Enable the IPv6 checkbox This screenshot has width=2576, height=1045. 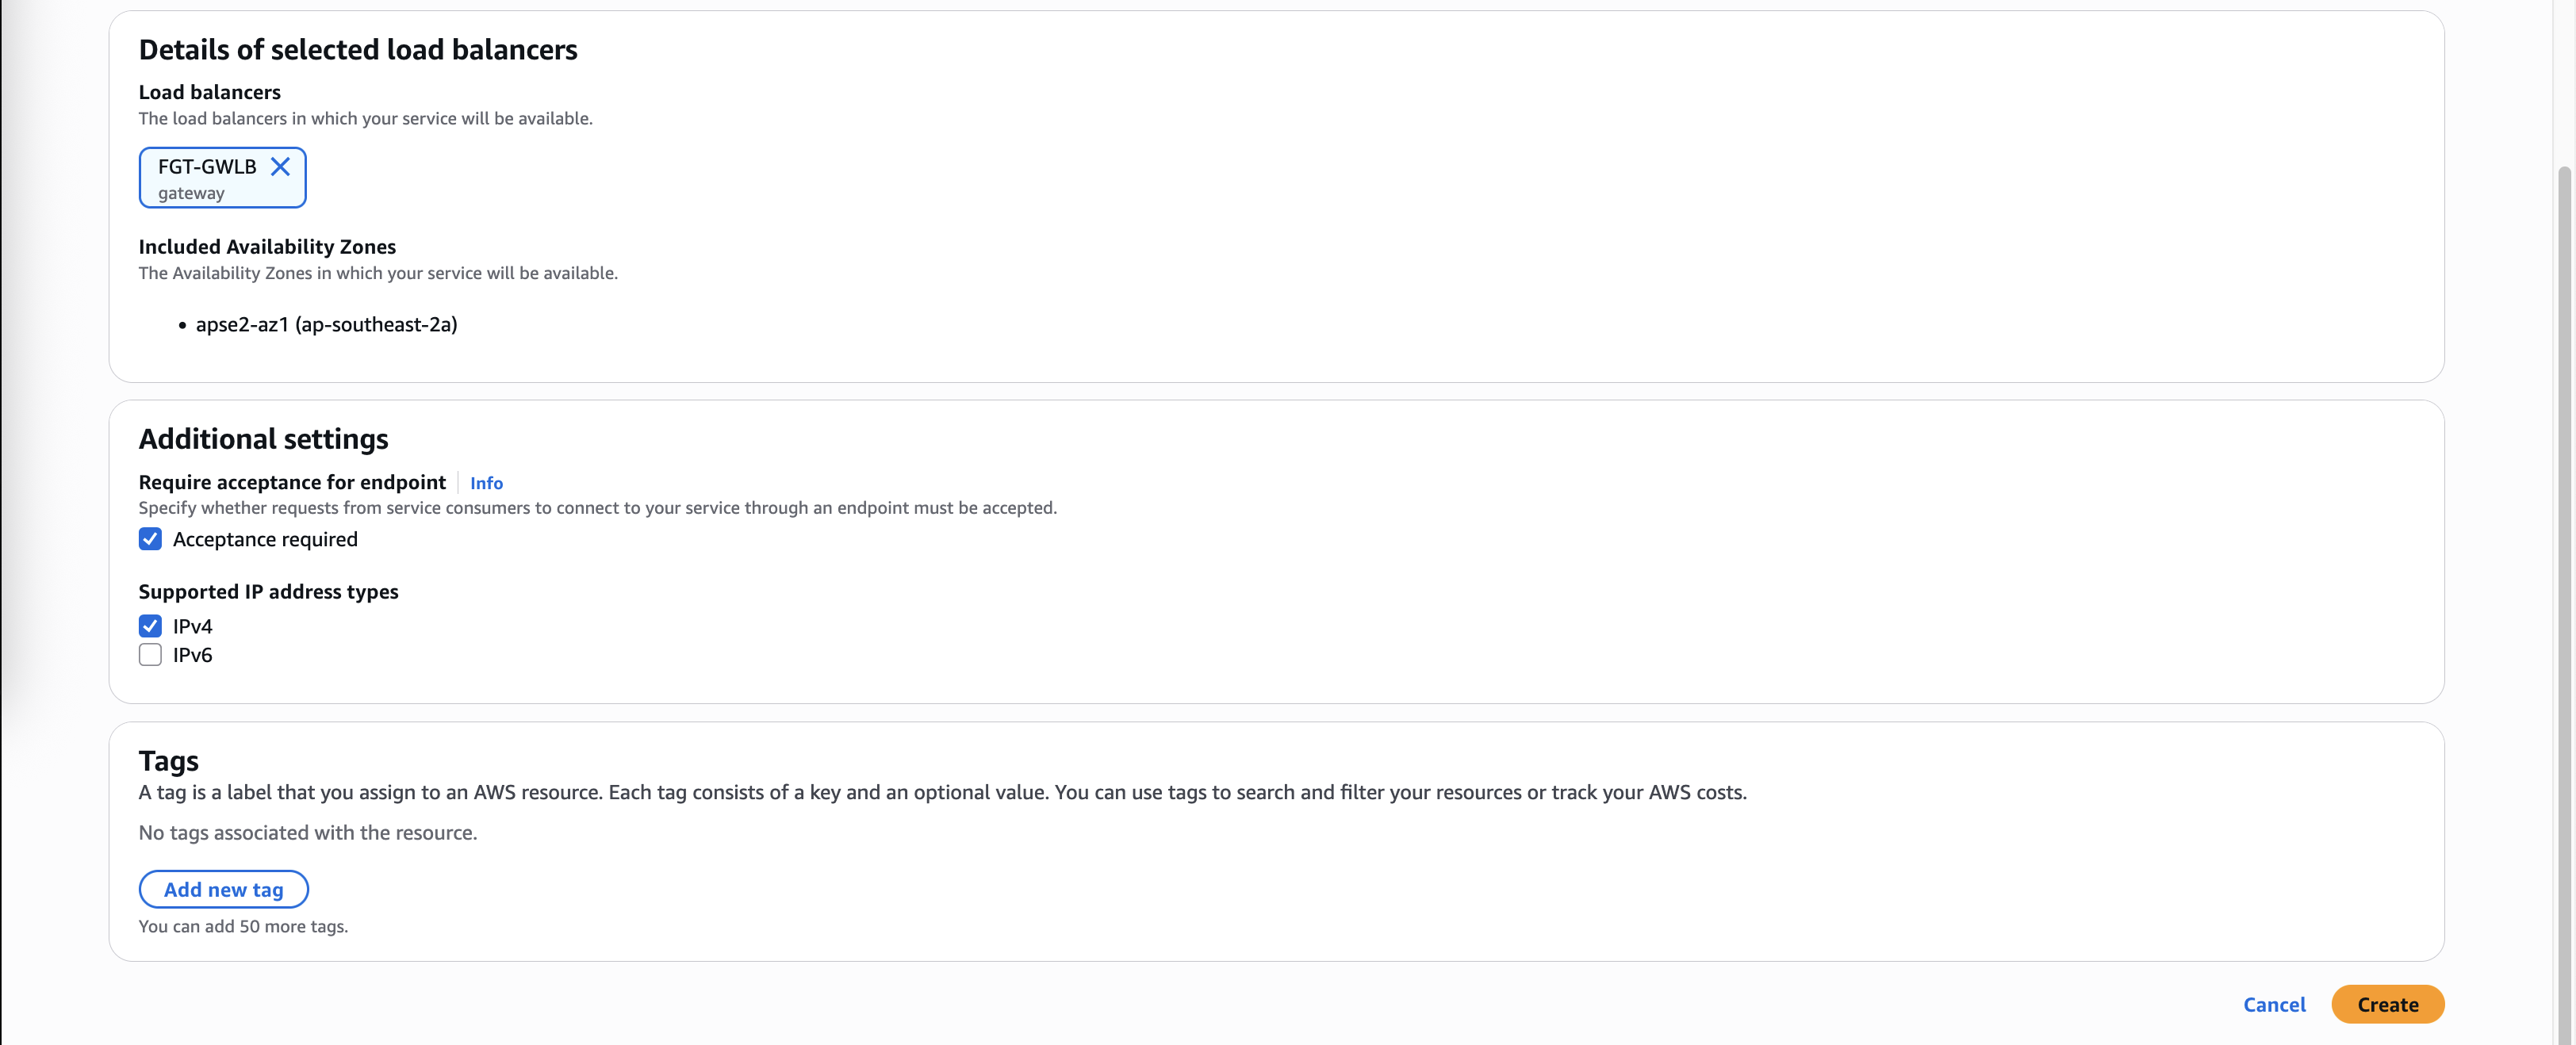coord(150,655)
